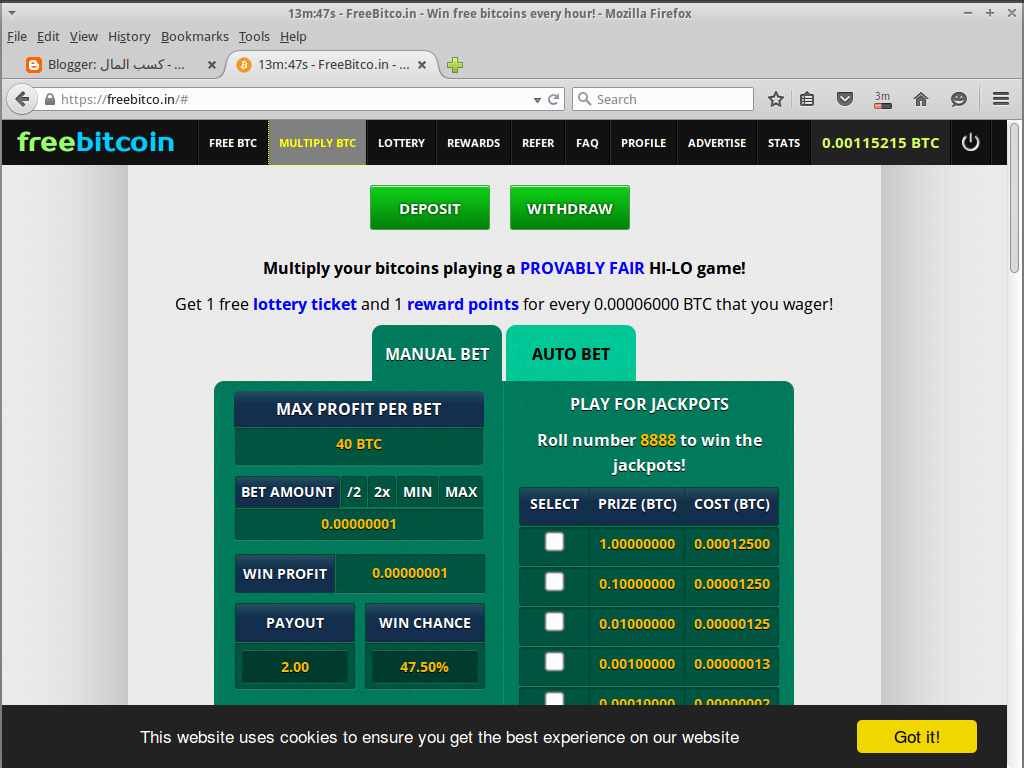Open the Edit menu
The height and width of the screenshot is (768, 1024).
[48, 37]
